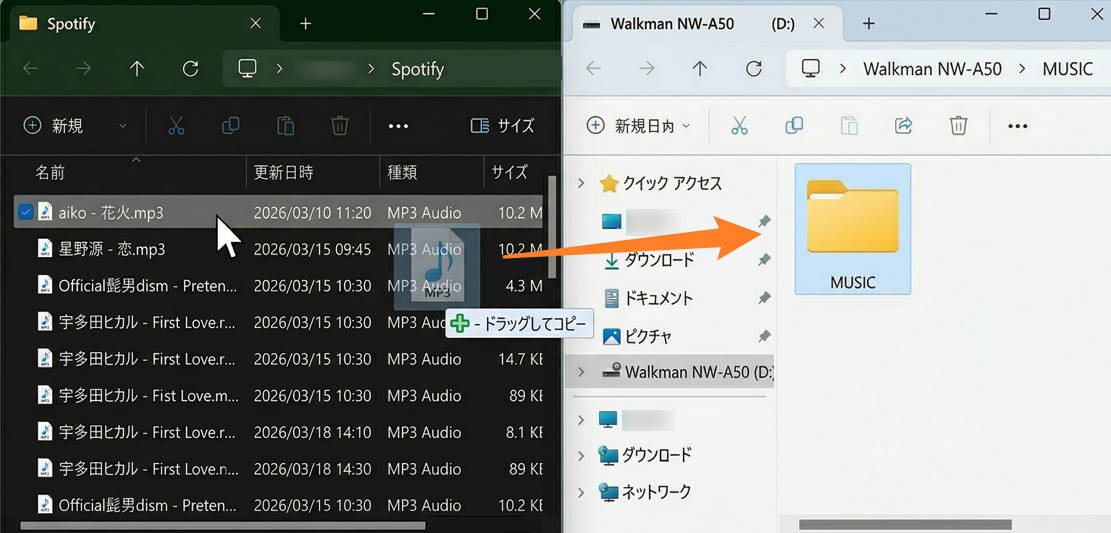The width and height of the screenshot is (1111, 533).
Task: Open 新規 dropdown arrow in Walkman window
Action: pyautogui.click(x=685, y=126)
